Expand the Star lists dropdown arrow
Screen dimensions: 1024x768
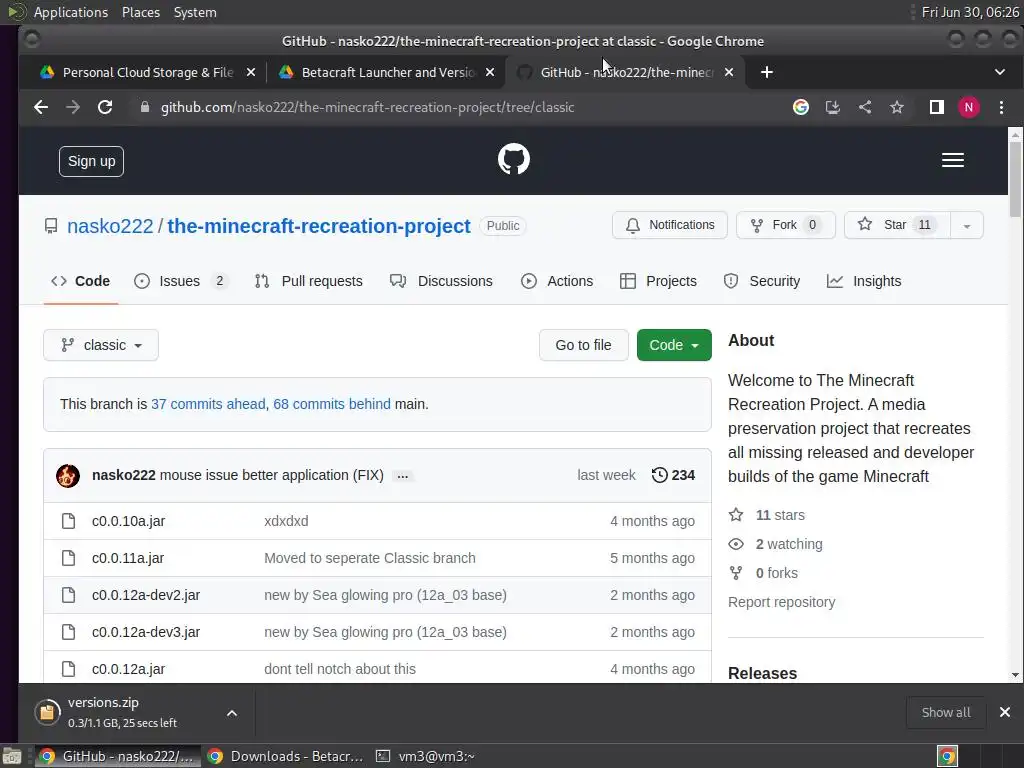967,225
